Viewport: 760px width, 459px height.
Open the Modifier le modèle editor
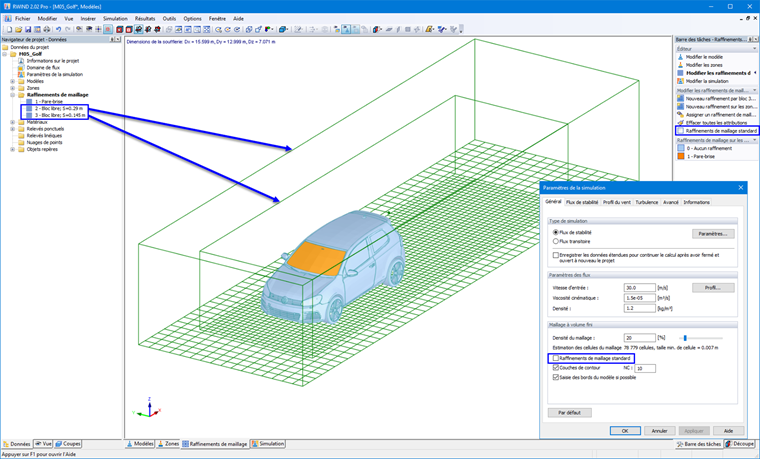click(704, 57)
